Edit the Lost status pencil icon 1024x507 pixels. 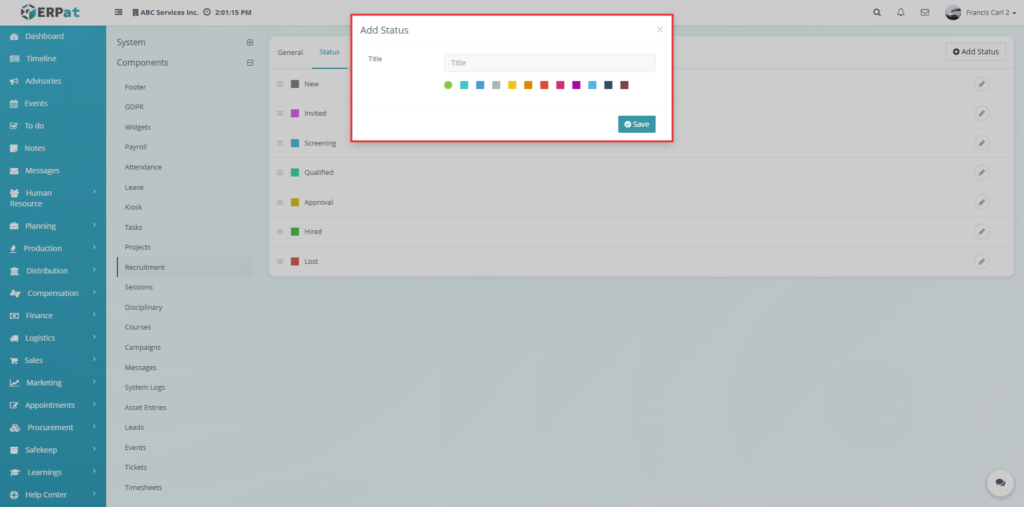[981, 261]
